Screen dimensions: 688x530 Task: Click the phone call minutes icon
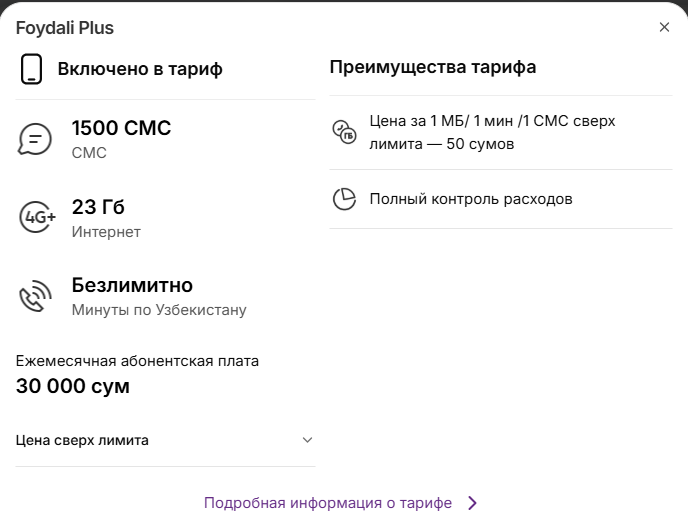point(34,296)
